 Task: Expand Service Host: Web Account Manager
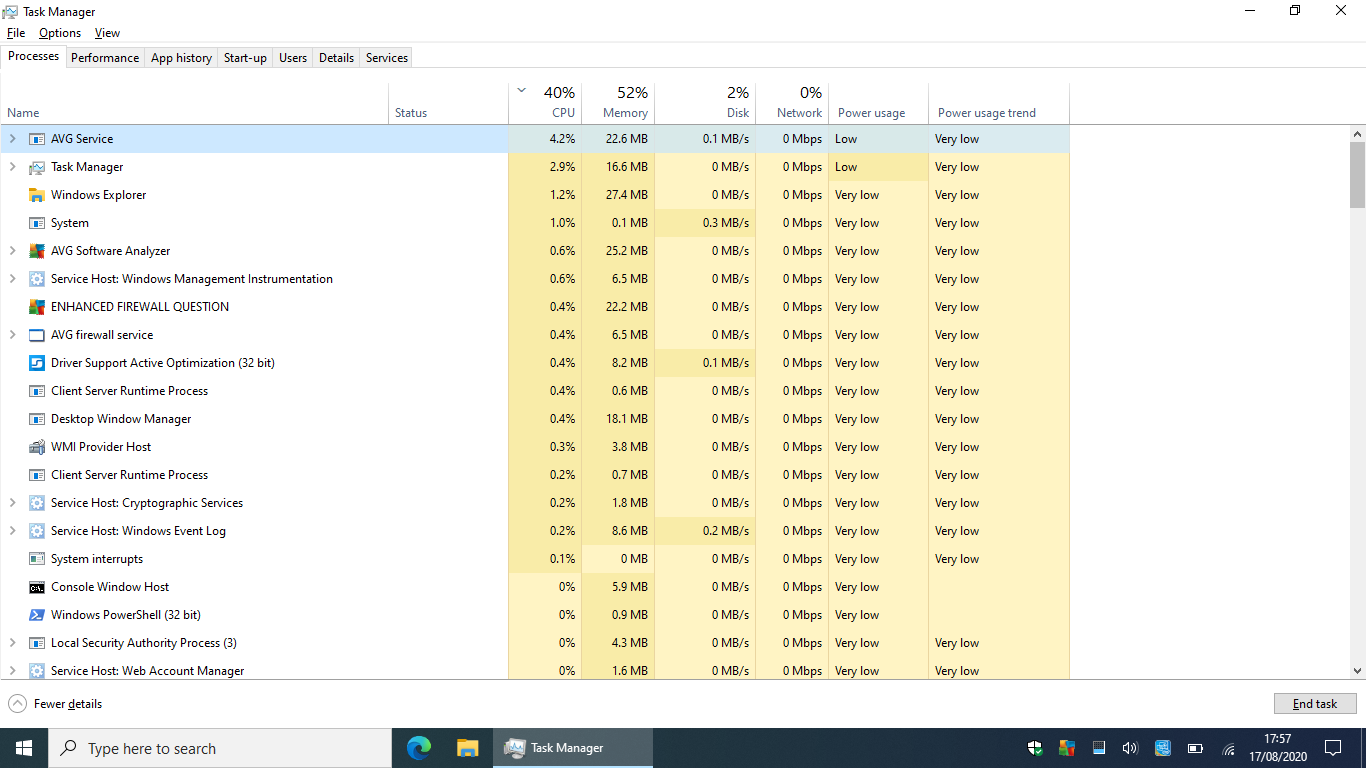pos(13,671)
